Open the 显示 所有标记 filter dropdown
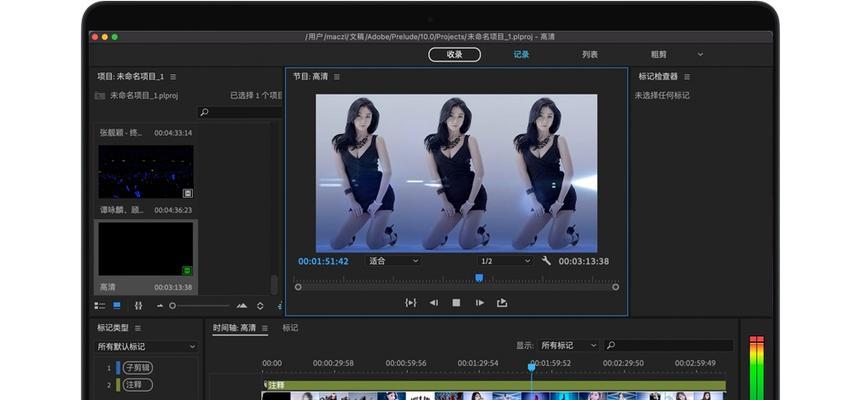The image size is (861, 400). click(x=568, y=346)
